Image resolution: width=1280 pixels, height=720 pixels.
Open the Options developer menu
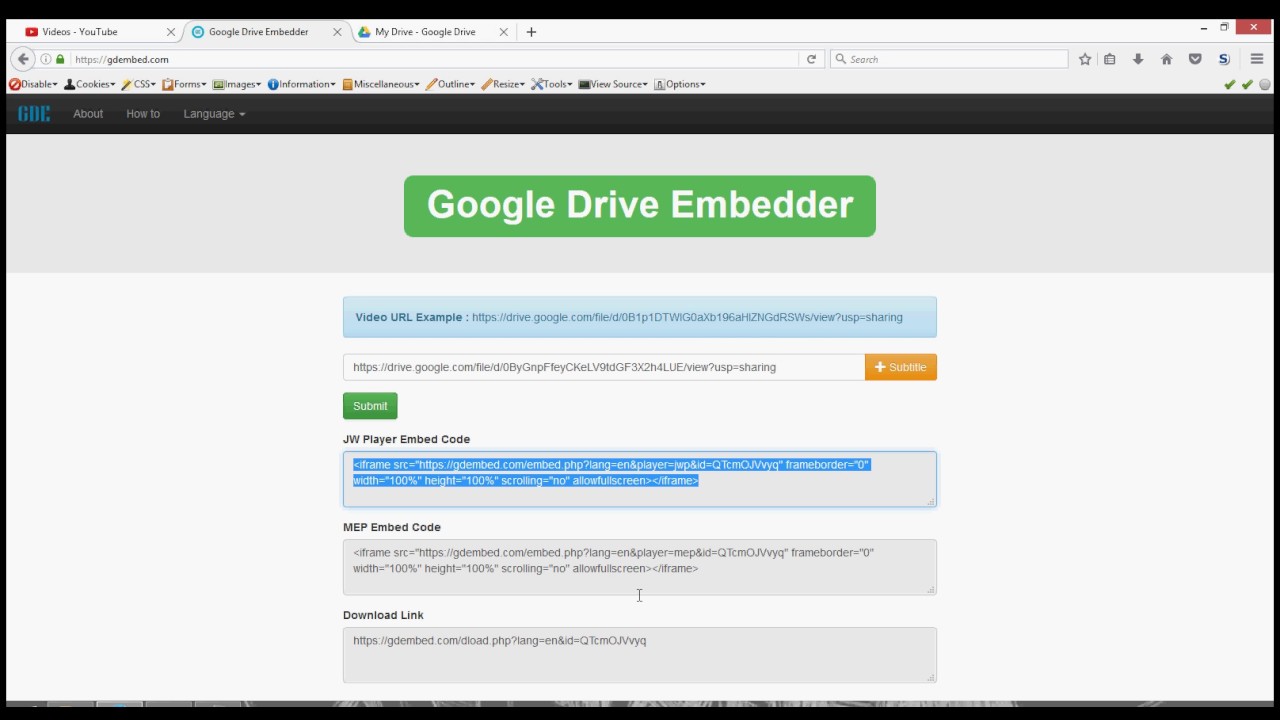[680, 84]
